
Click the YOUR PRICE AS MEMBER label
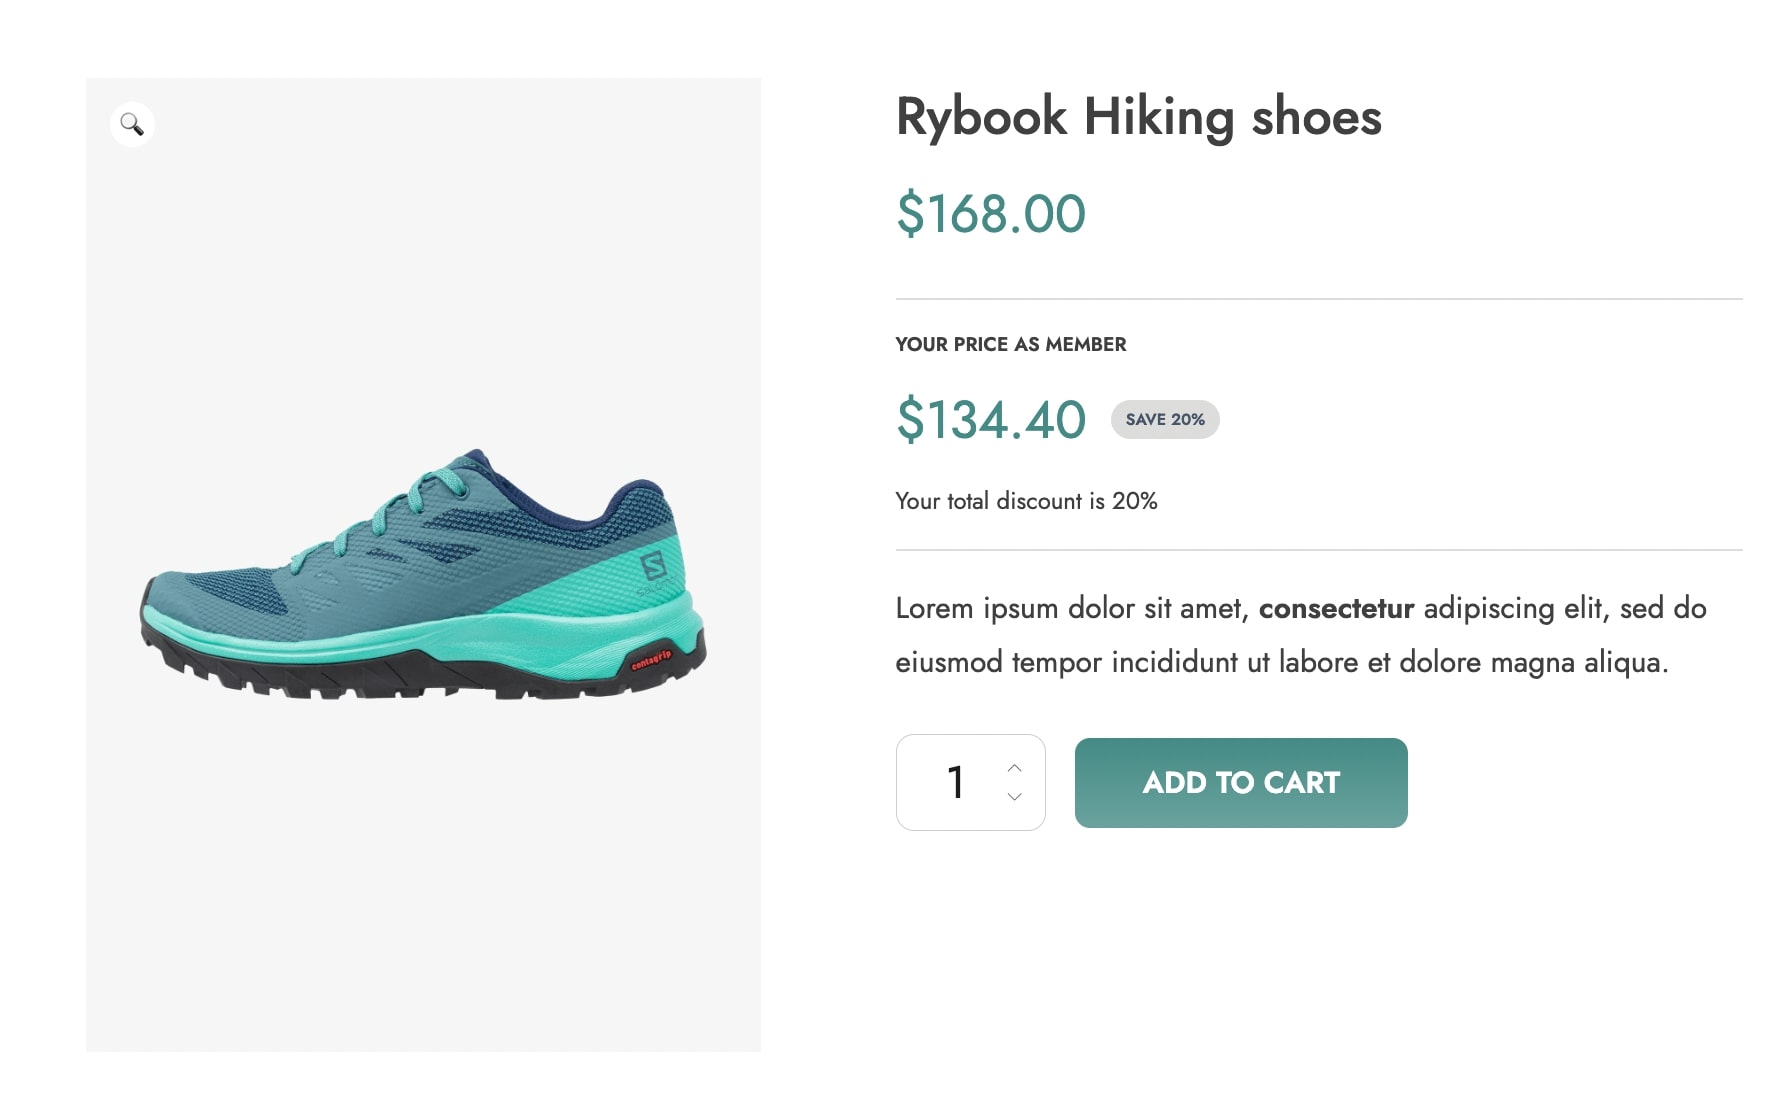click(x=1010, y=345)
